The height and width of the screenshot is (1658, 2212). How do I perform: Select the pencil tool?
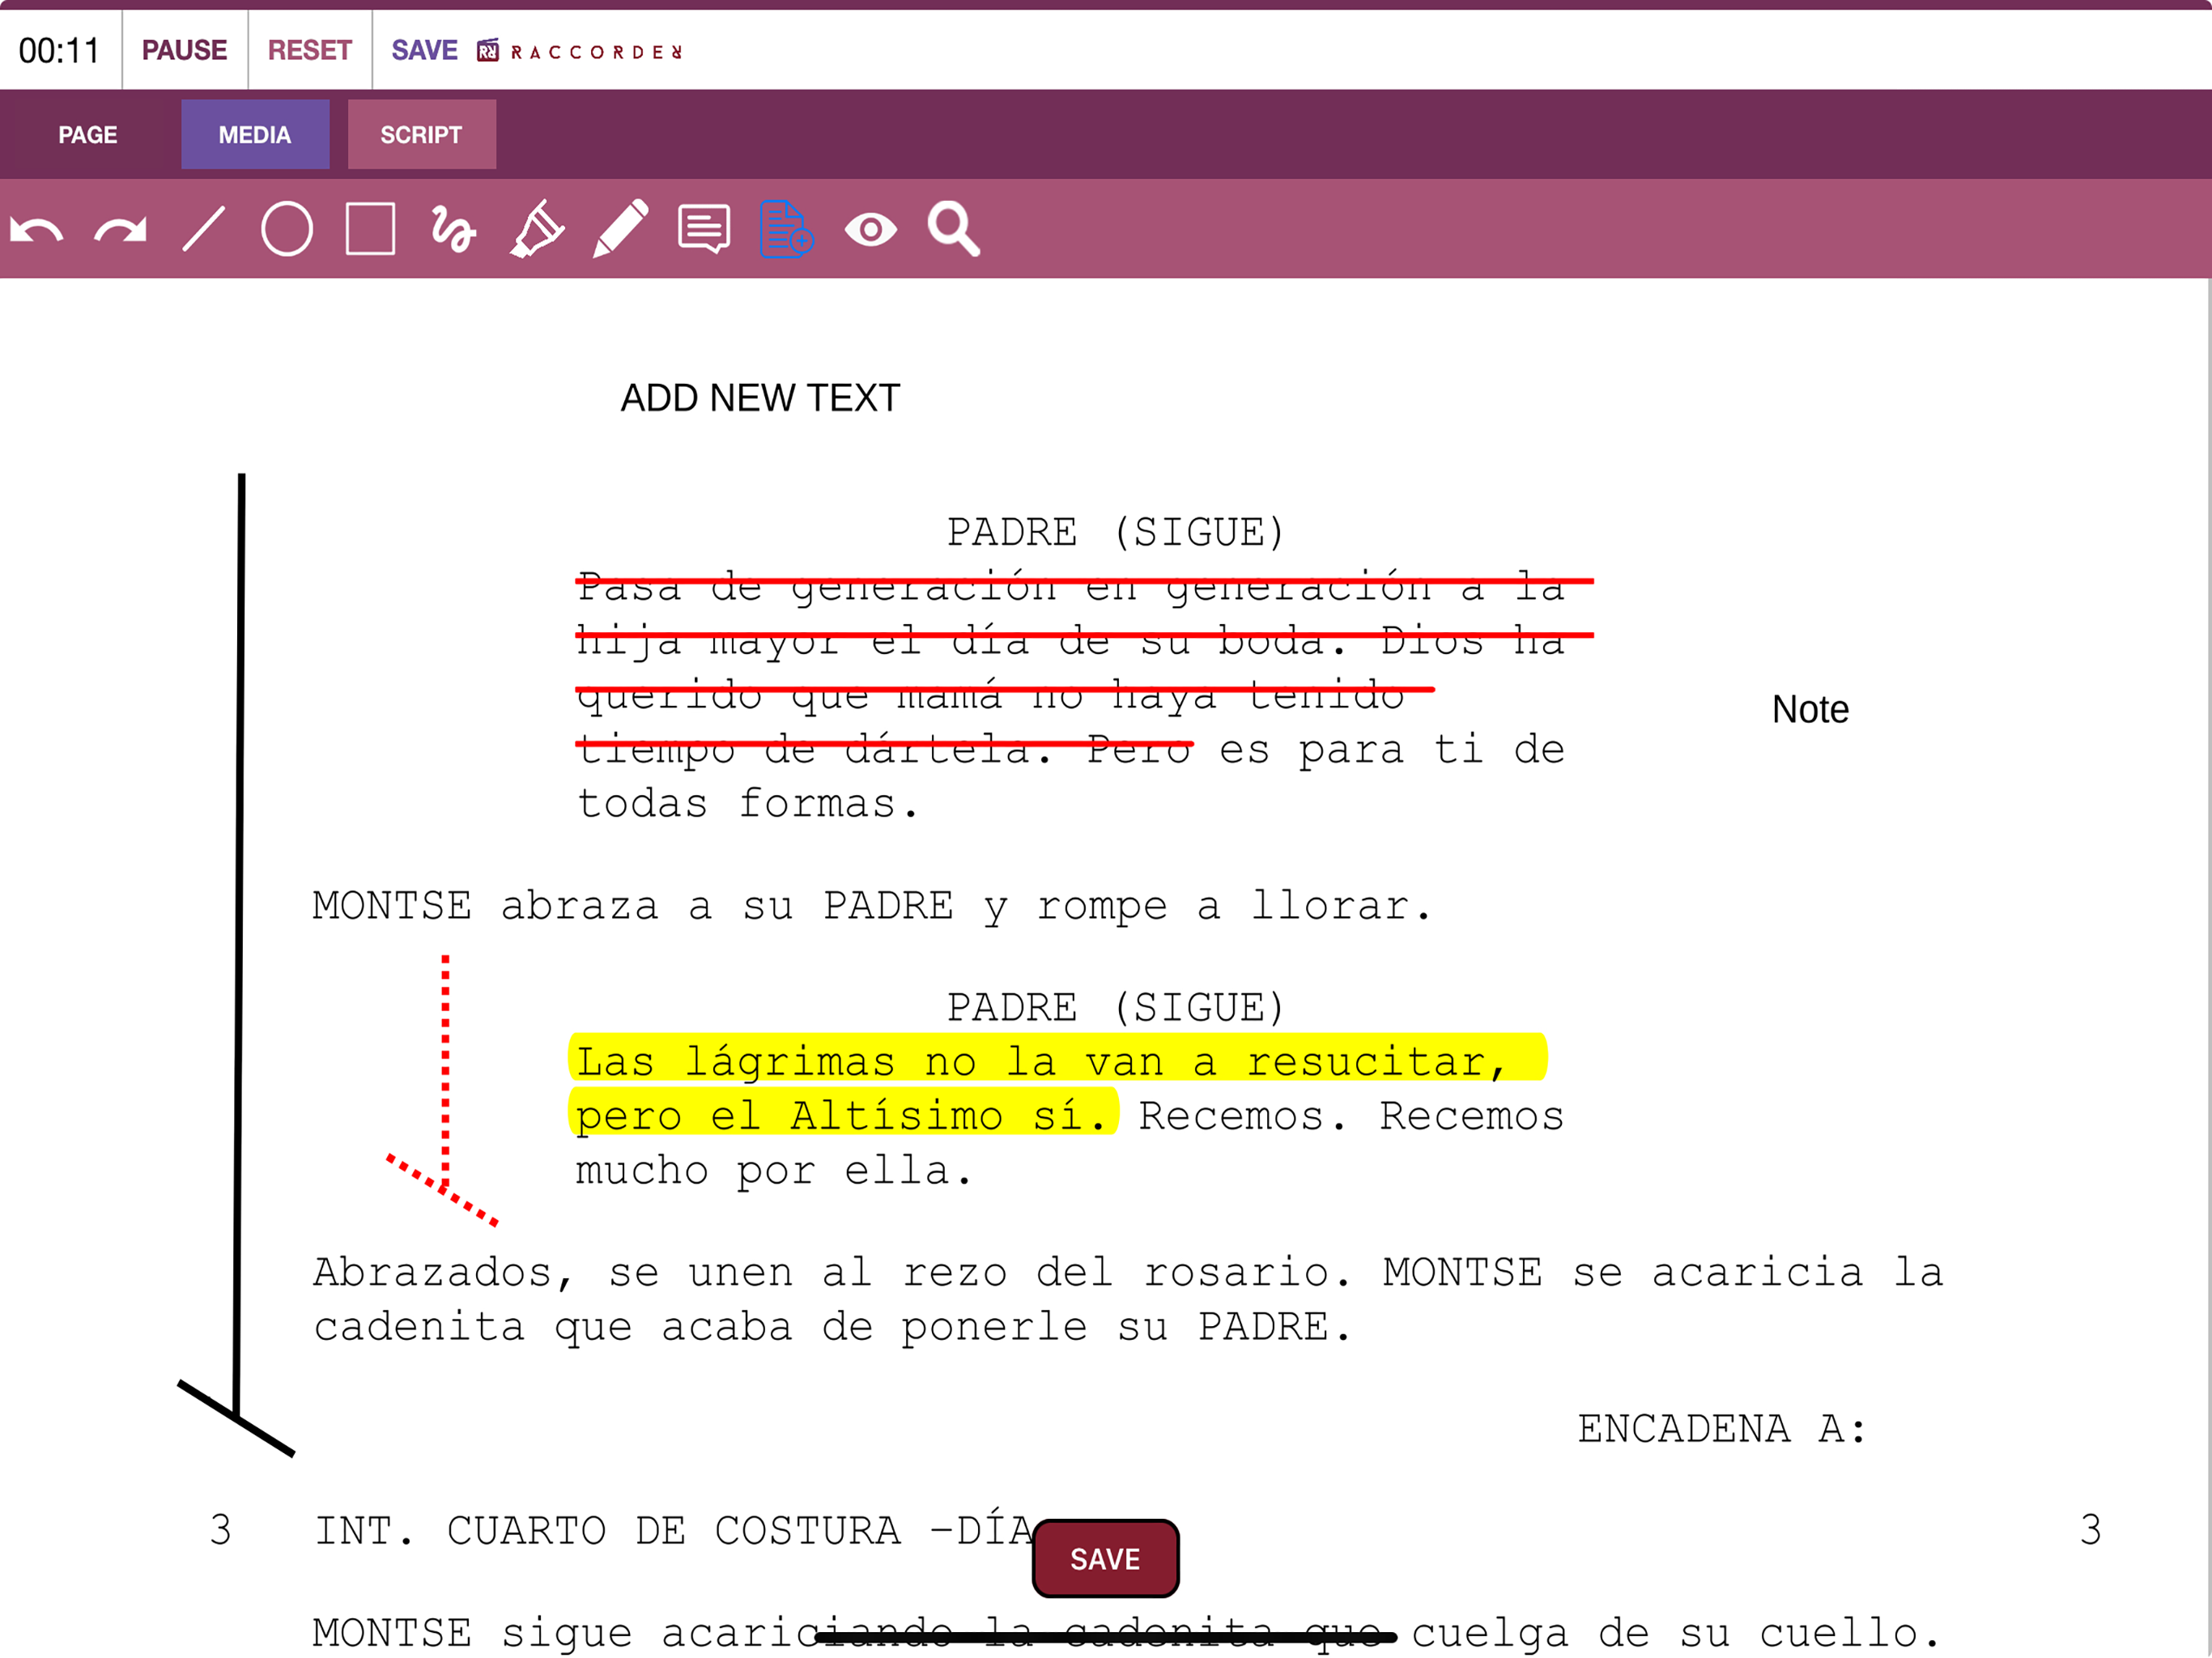(x=621, y=229)
